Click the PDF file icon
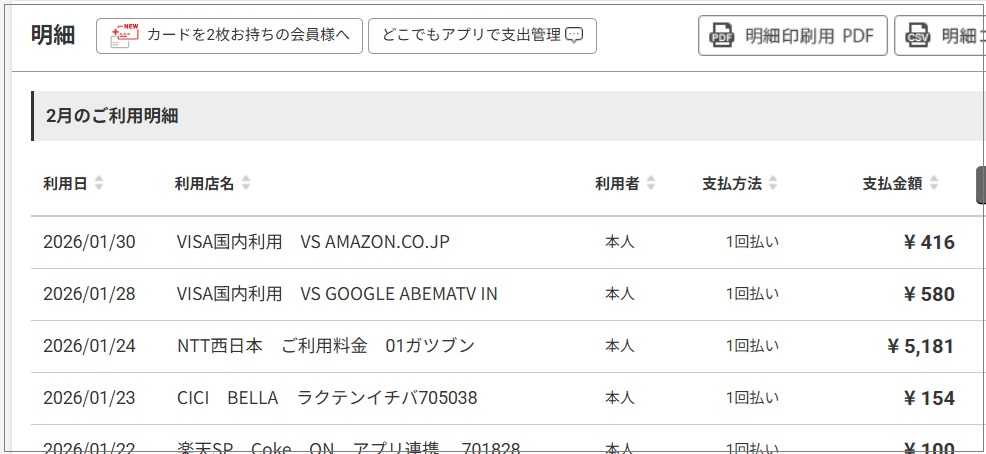Viewport: 986px width, 454px height. pos(721,37)
